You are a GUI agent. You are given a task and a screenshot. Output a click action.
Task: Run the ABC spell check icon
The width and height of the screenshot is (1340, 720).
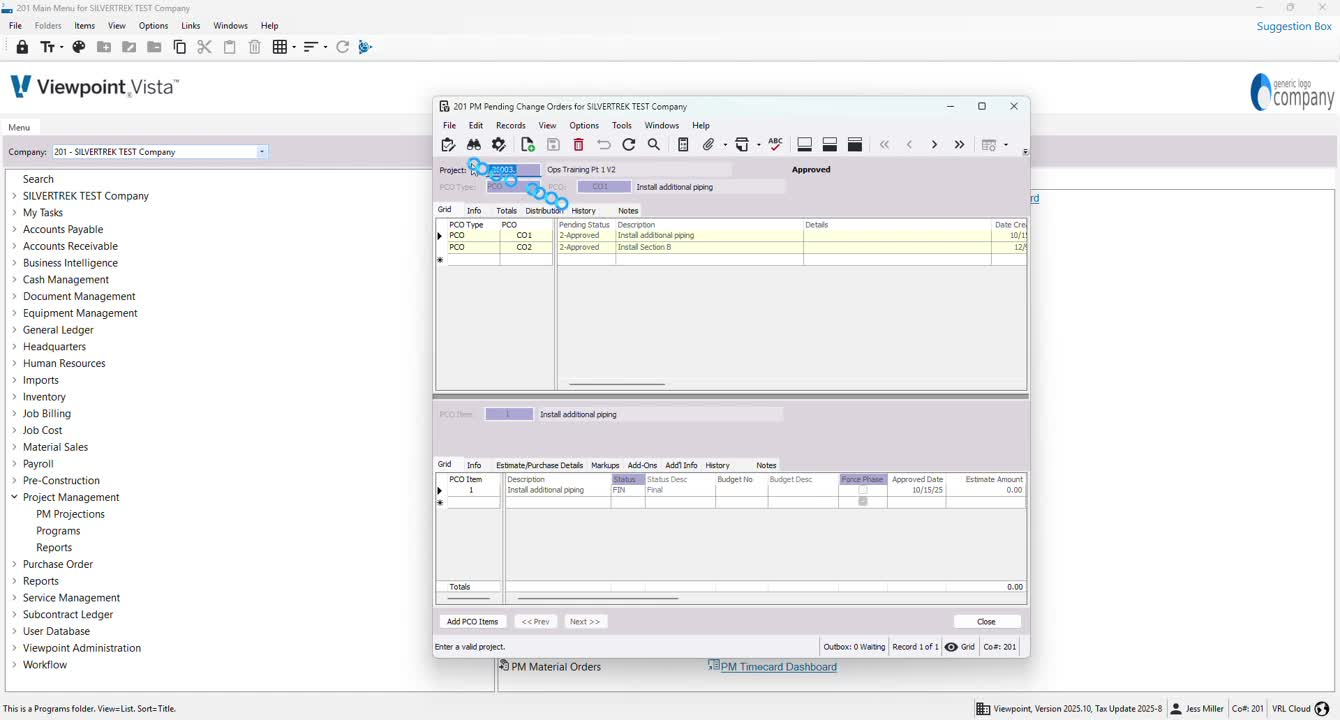[x=775, y=144]
